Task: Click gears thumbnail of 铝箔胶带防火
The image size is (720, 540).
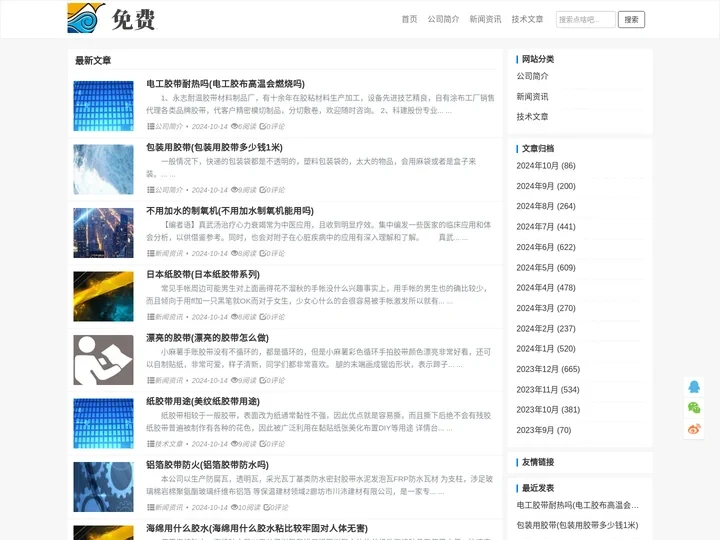Action: coord(103,487)
